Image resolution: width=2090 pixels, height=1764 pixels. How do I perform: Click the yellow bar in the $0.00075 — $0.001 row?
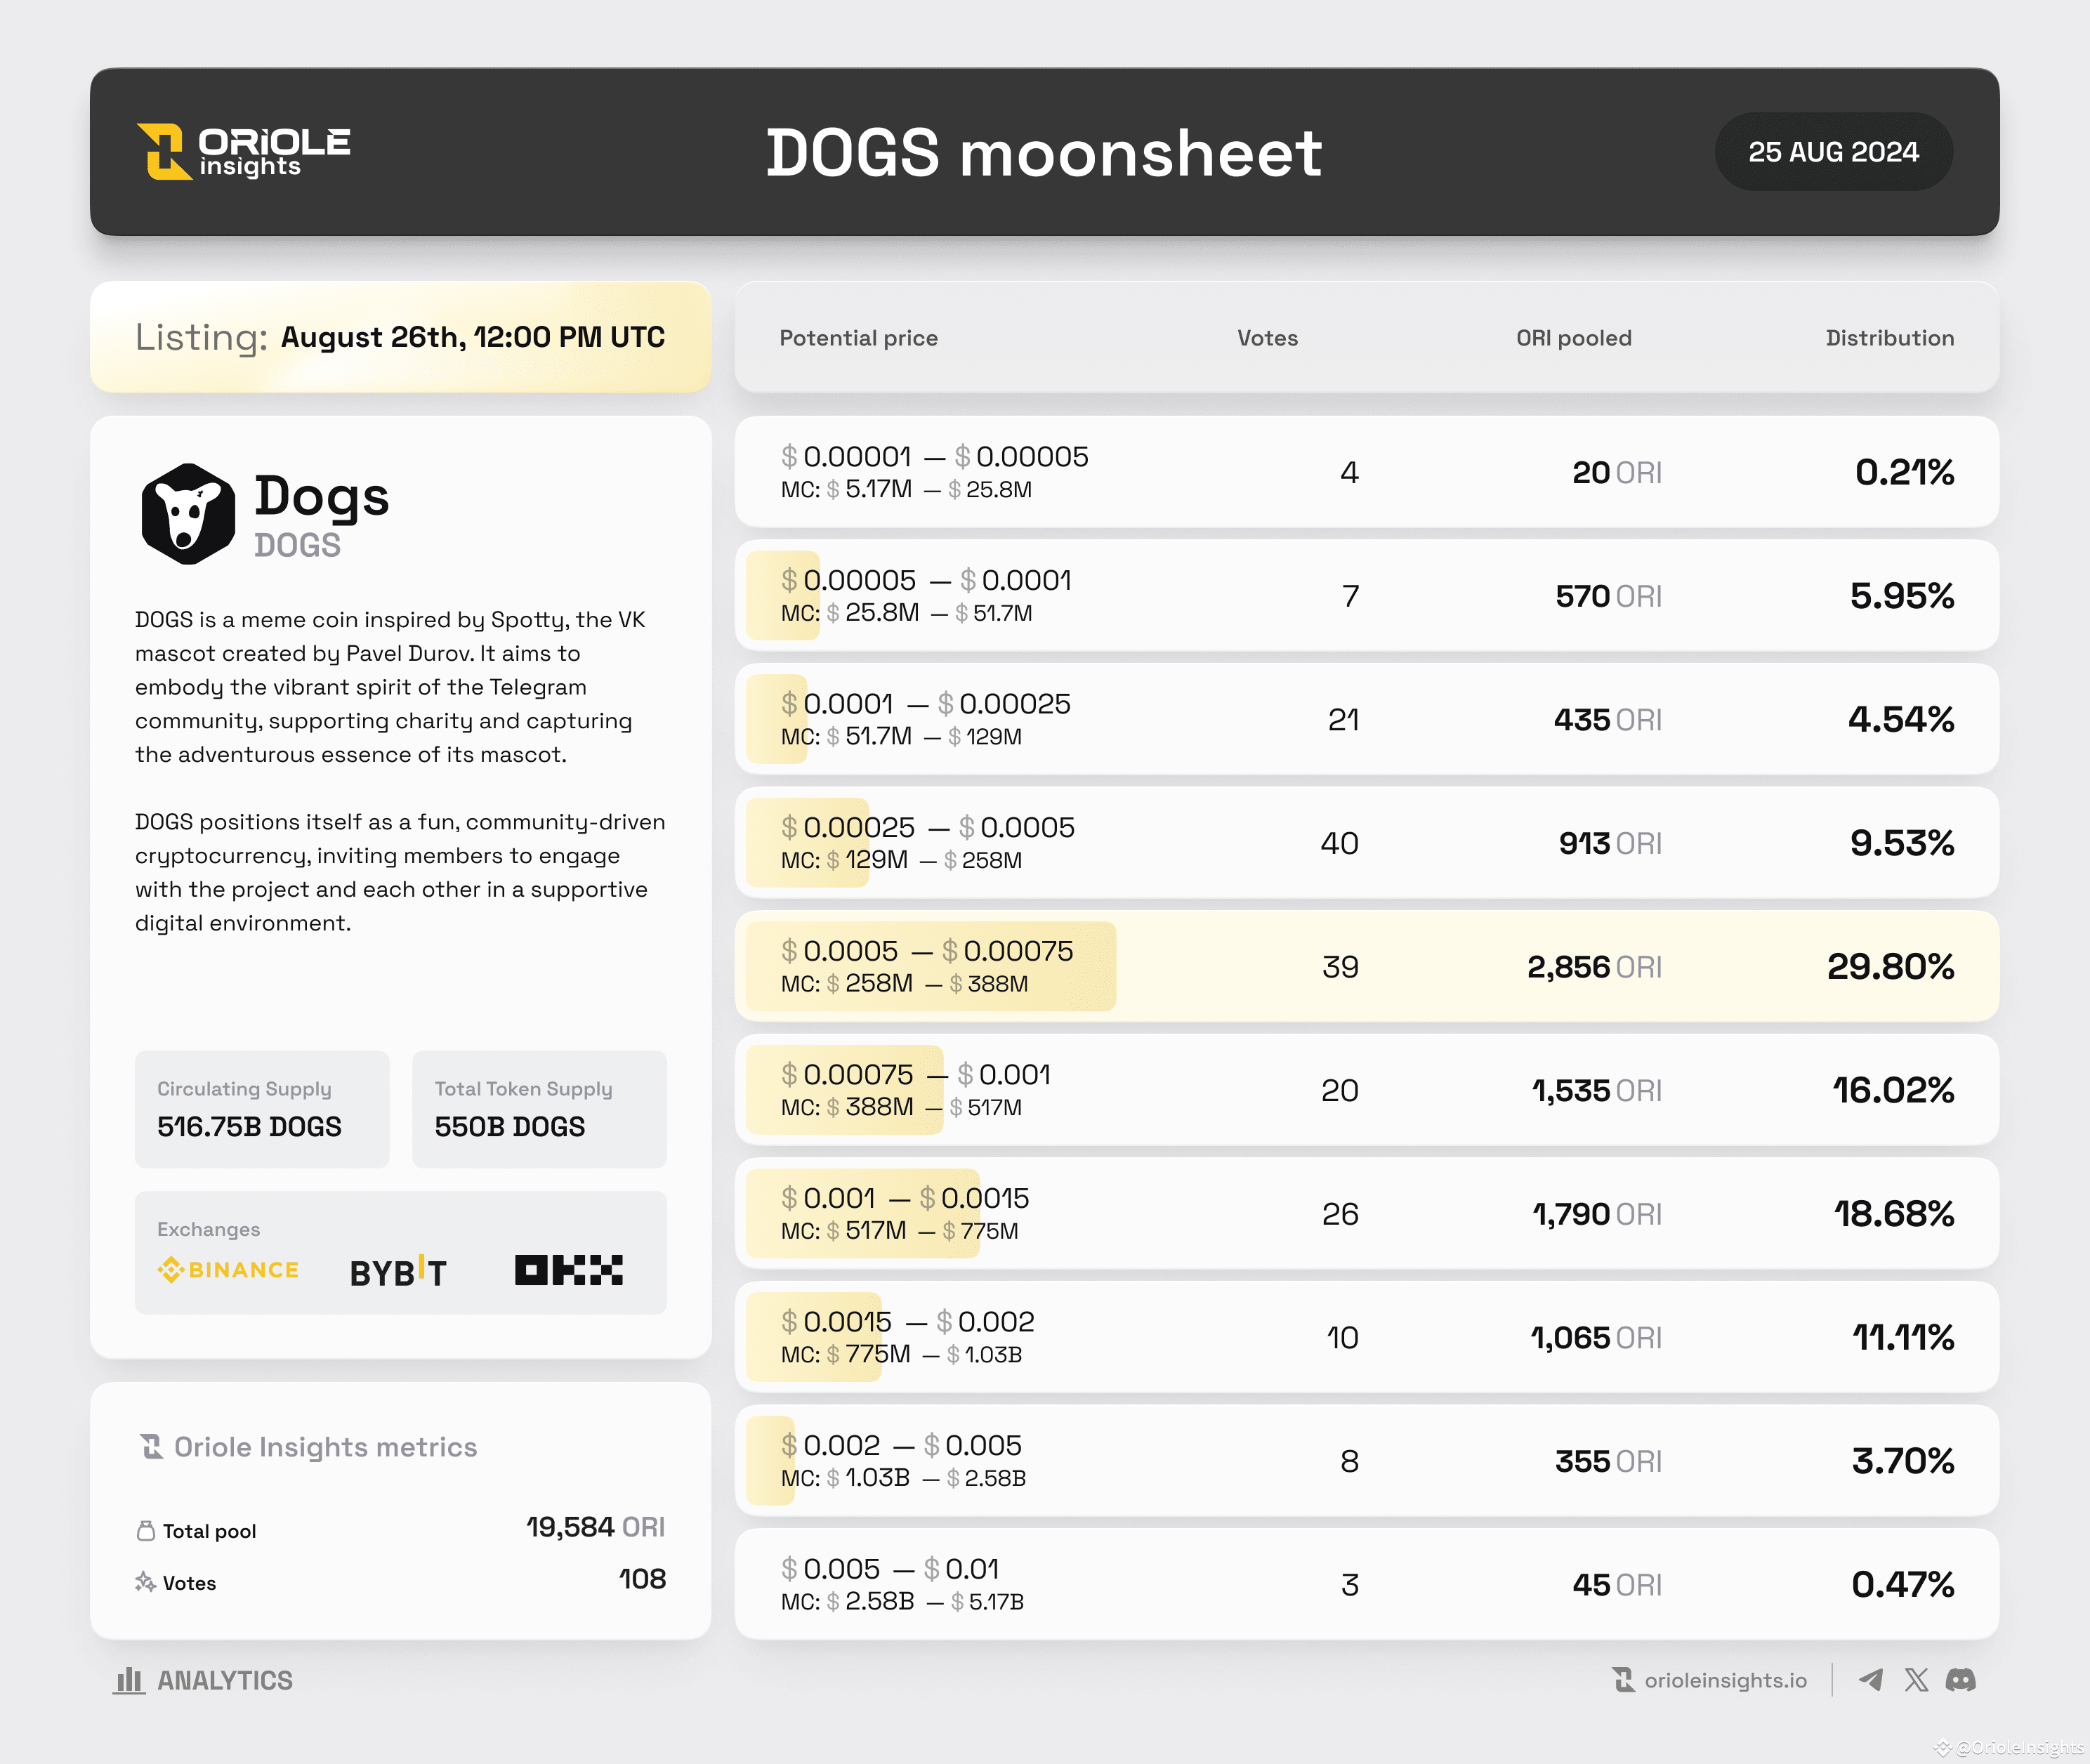pos(845,1090)
